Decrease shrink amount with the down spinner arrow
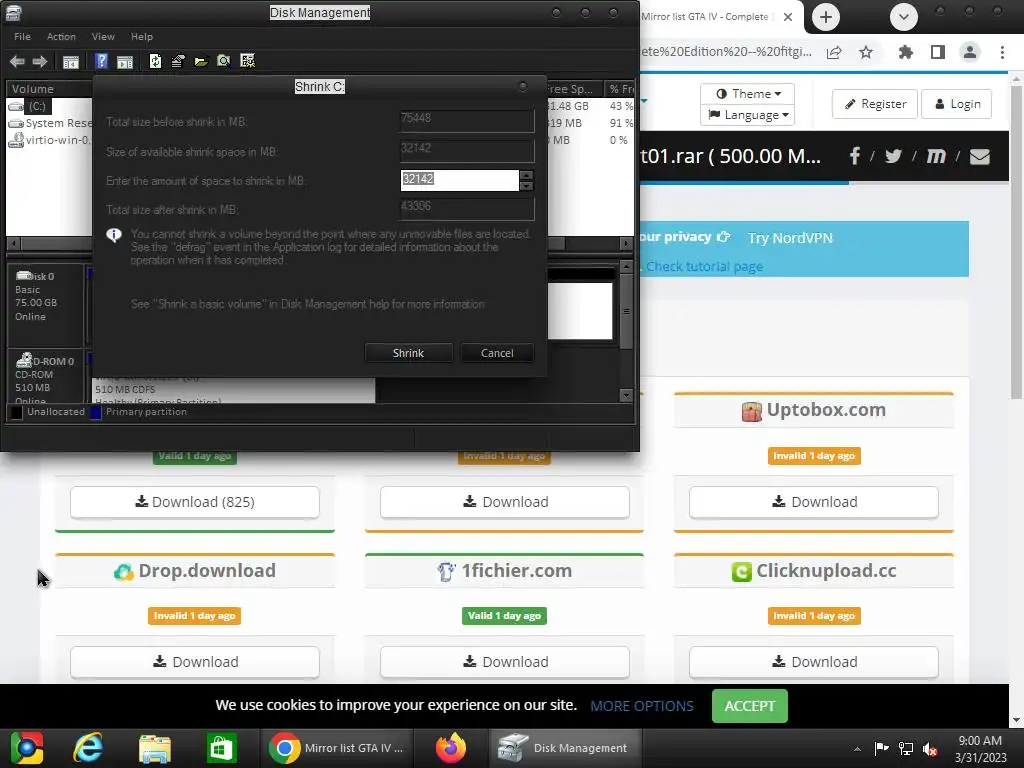The image size is (1024, 768). point(526,186)
